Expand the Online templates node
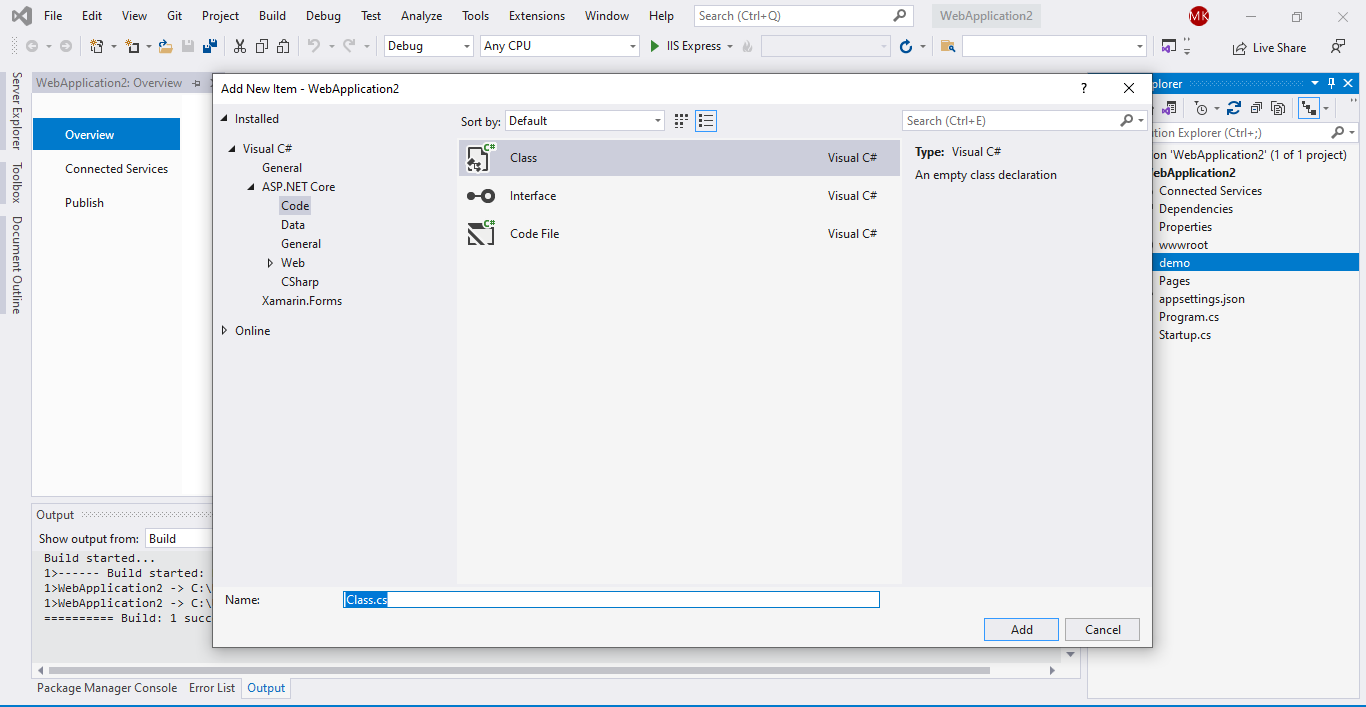 [x=224, y=330]
